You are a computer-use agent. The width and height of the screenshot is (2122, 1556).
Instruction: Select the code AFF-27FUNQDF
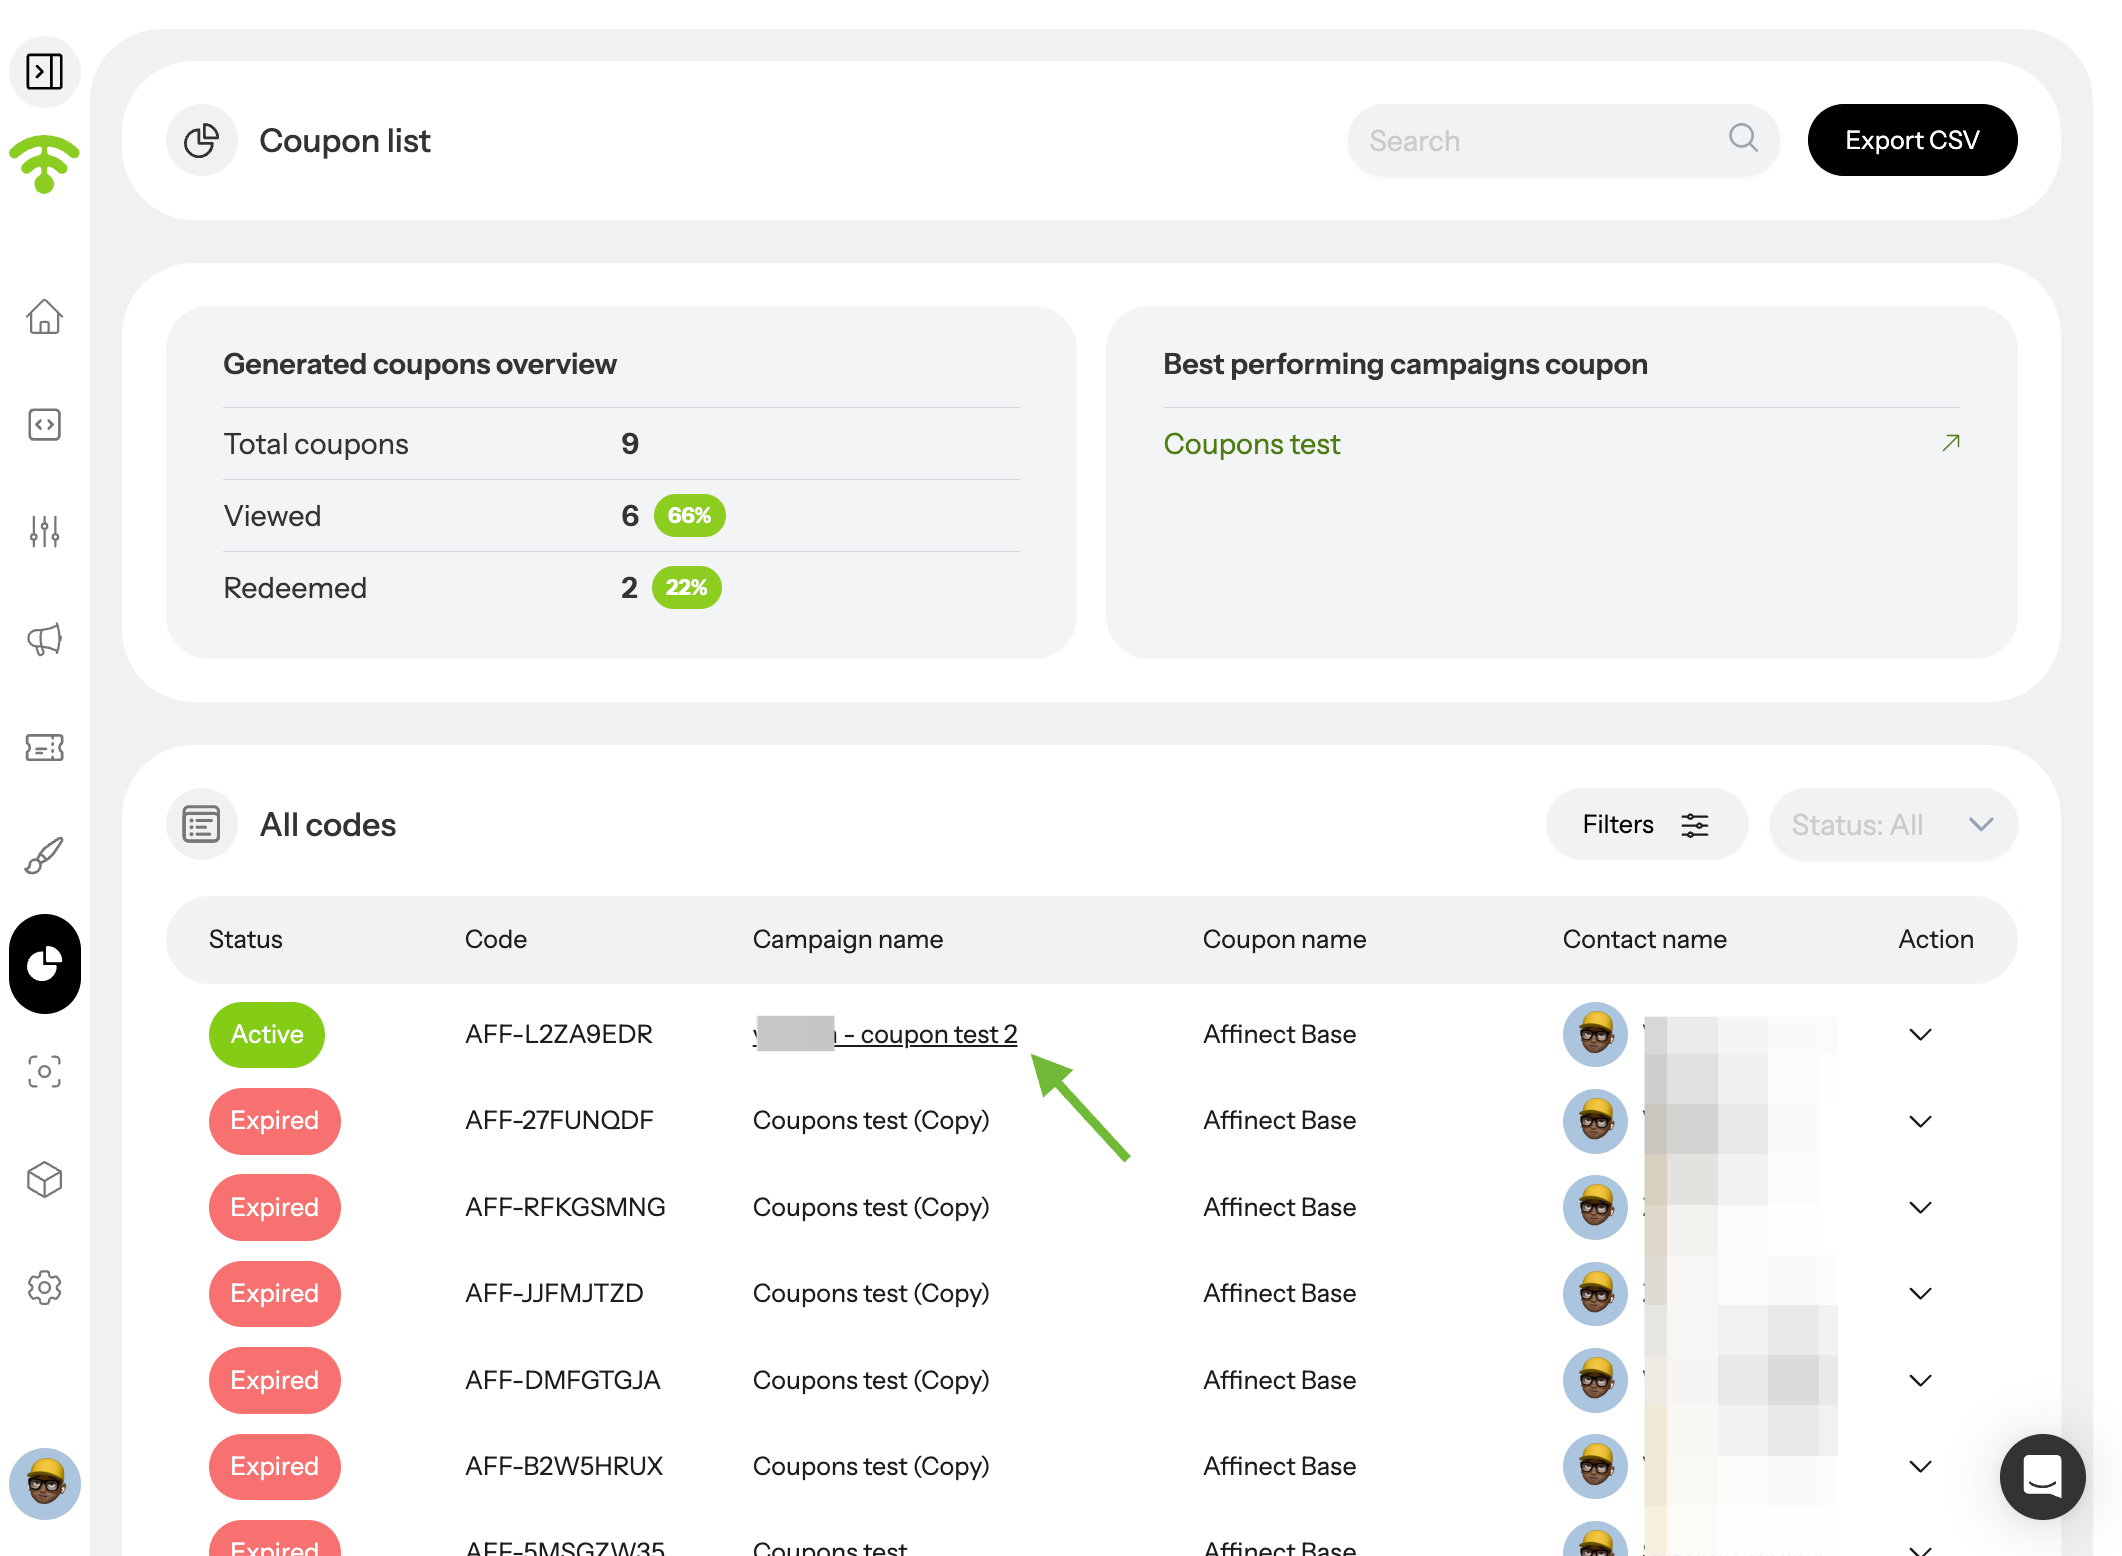pyautogui.click(x=559, y=1121)
